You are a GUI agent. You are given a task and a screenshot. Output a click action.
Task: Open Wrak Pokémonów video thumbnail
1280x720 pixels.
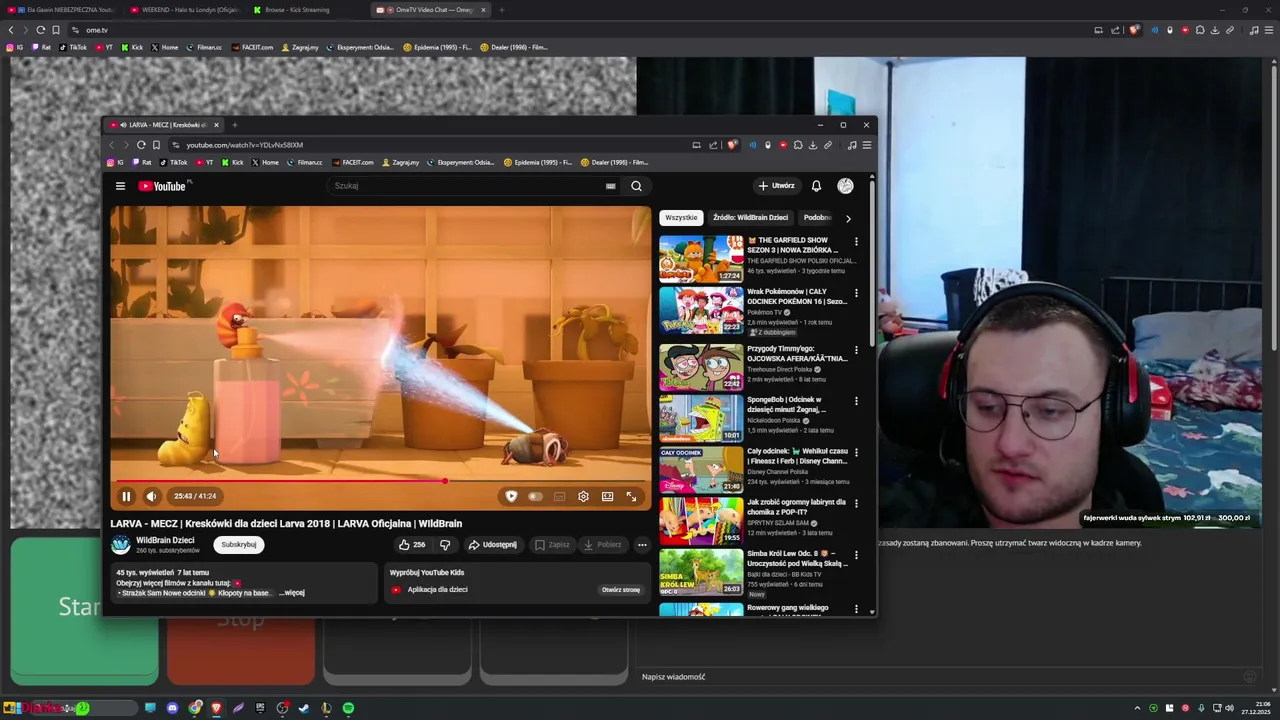[x=701, y=312]
